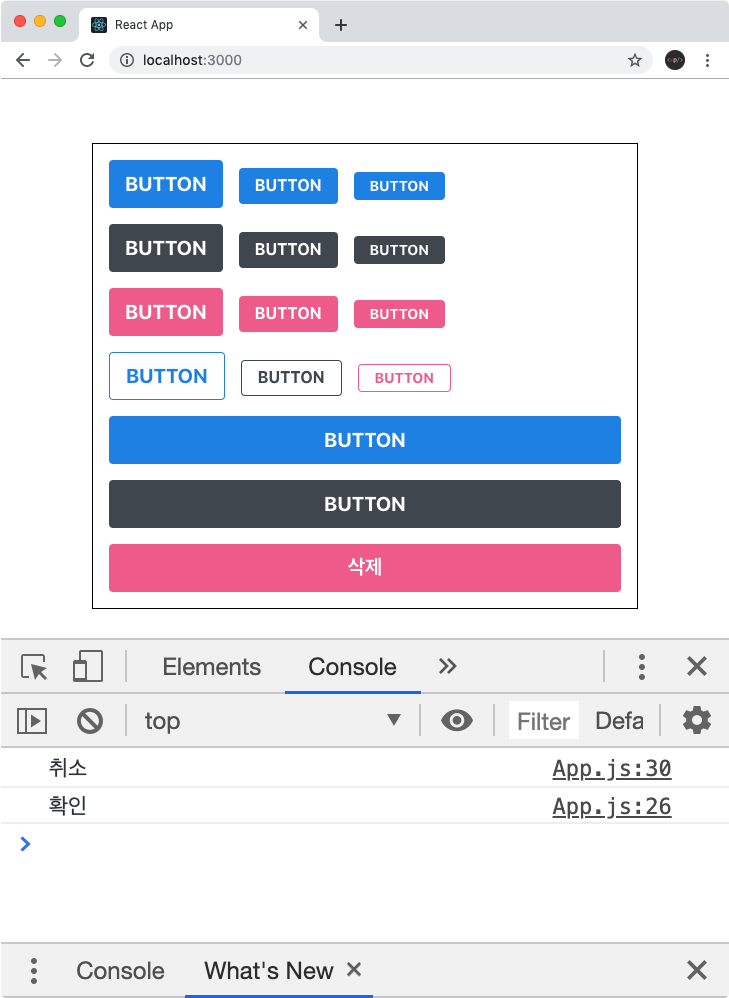Click the large blue outlined BUTTON
The height and width of the screenshot is (998, 729).
[x=167, y=376]
